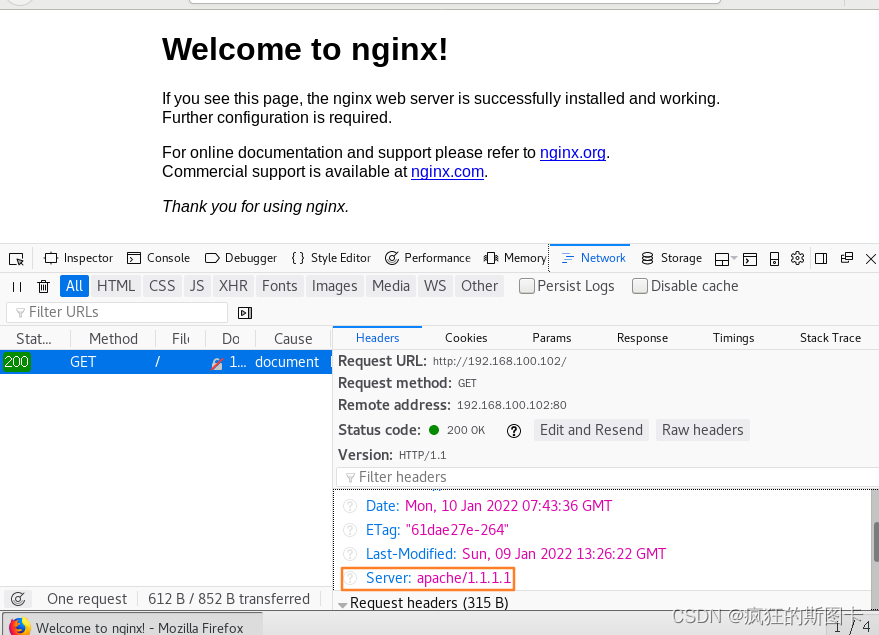Select Server header value apache/1.1.1.1
This screenshot has height=635, width=879.
(x=464, y=578)
